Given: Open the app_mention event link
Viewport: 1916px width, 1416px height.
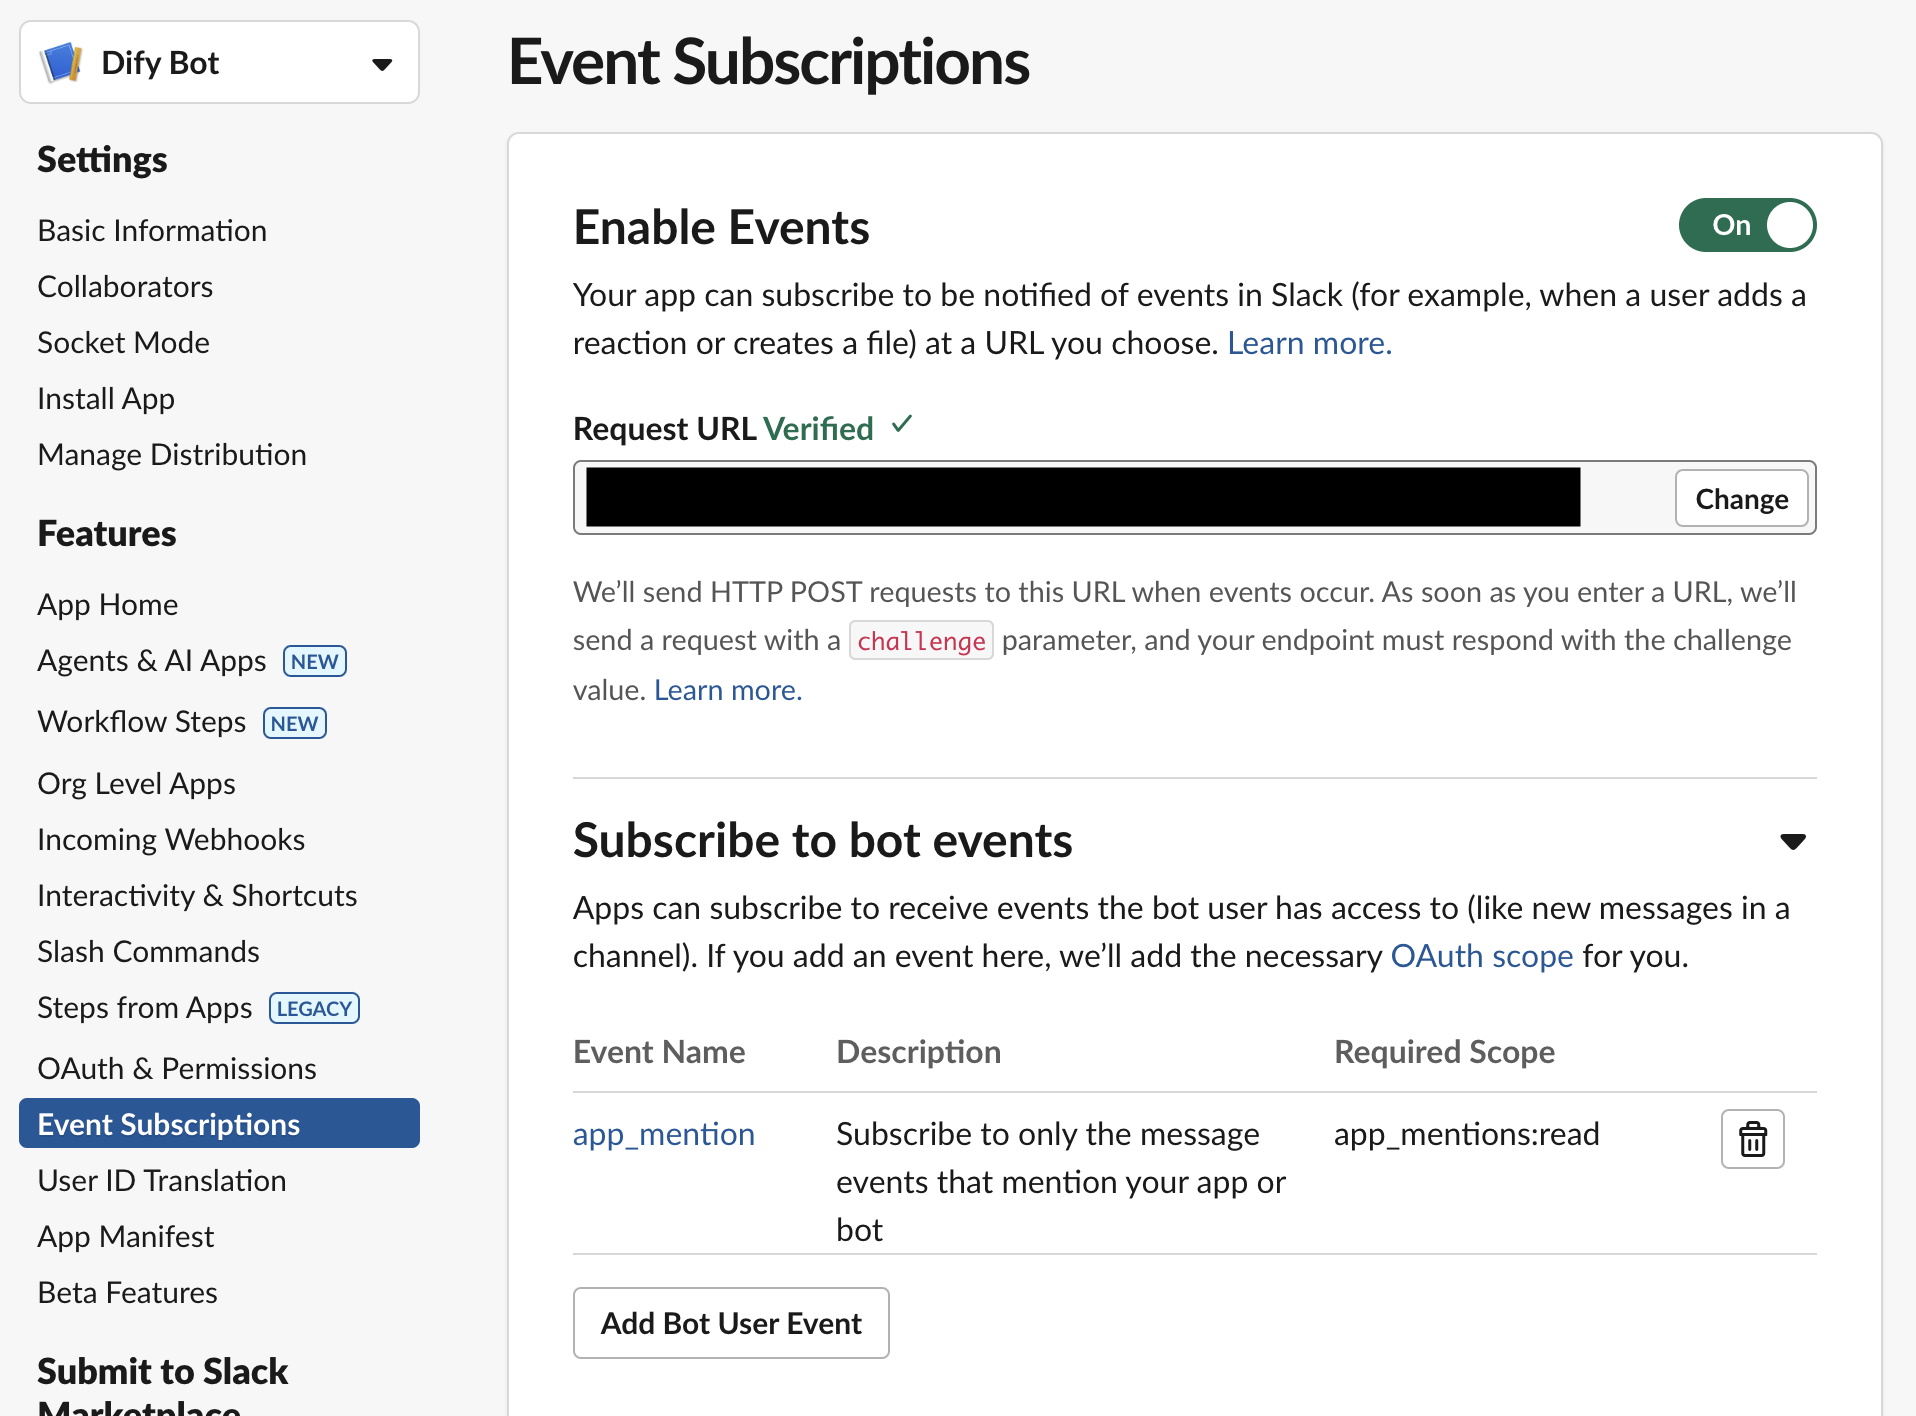Looking at the screenshot, I should point(664,1135).
